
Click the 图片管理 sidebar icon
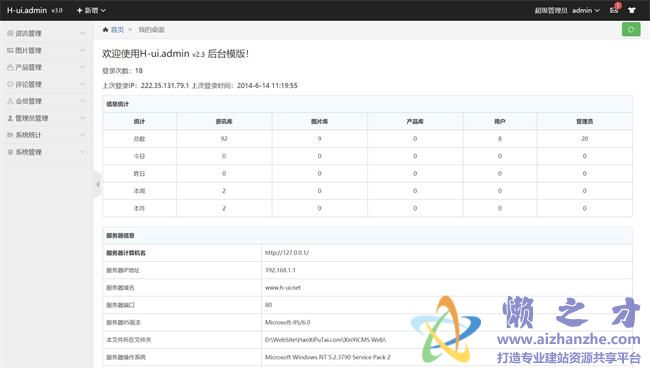pos(10,50)
